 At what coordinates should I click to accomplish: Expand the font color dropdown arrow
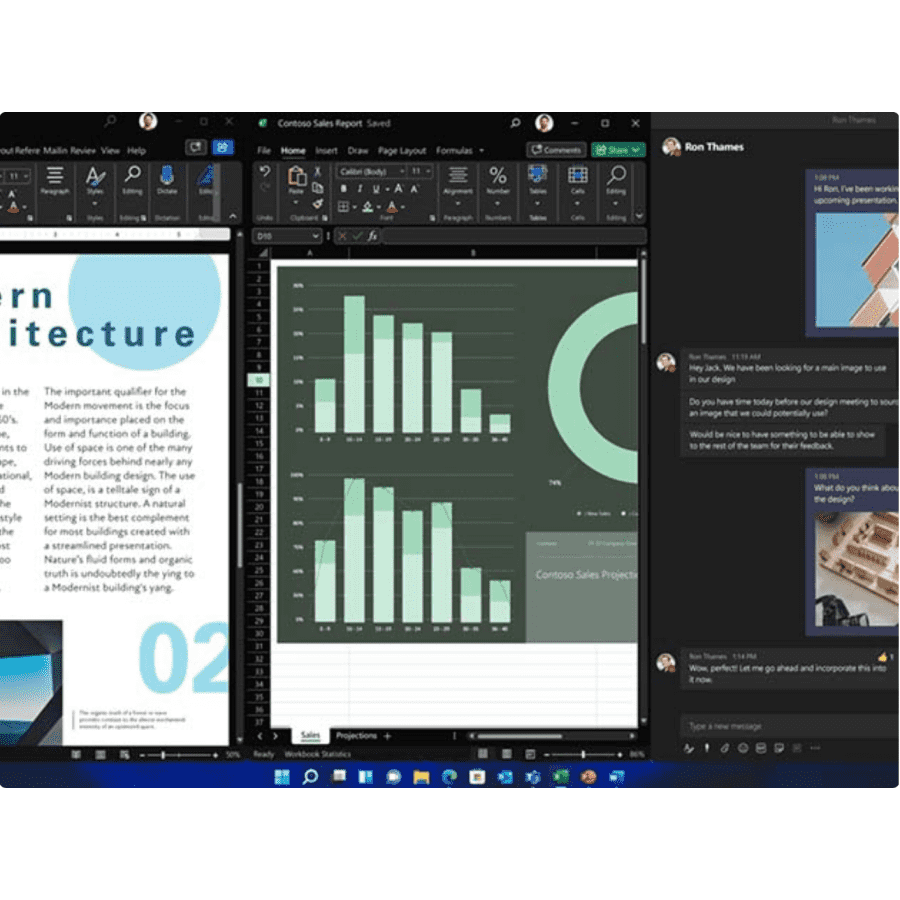(401, 206)
